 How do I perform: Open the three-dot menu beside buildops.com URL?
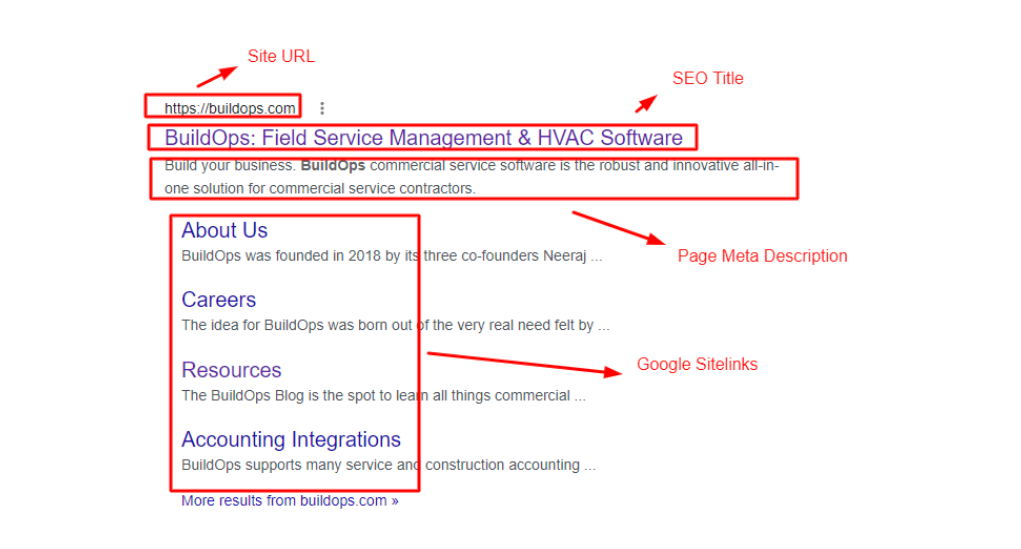[x=322, y=108]
